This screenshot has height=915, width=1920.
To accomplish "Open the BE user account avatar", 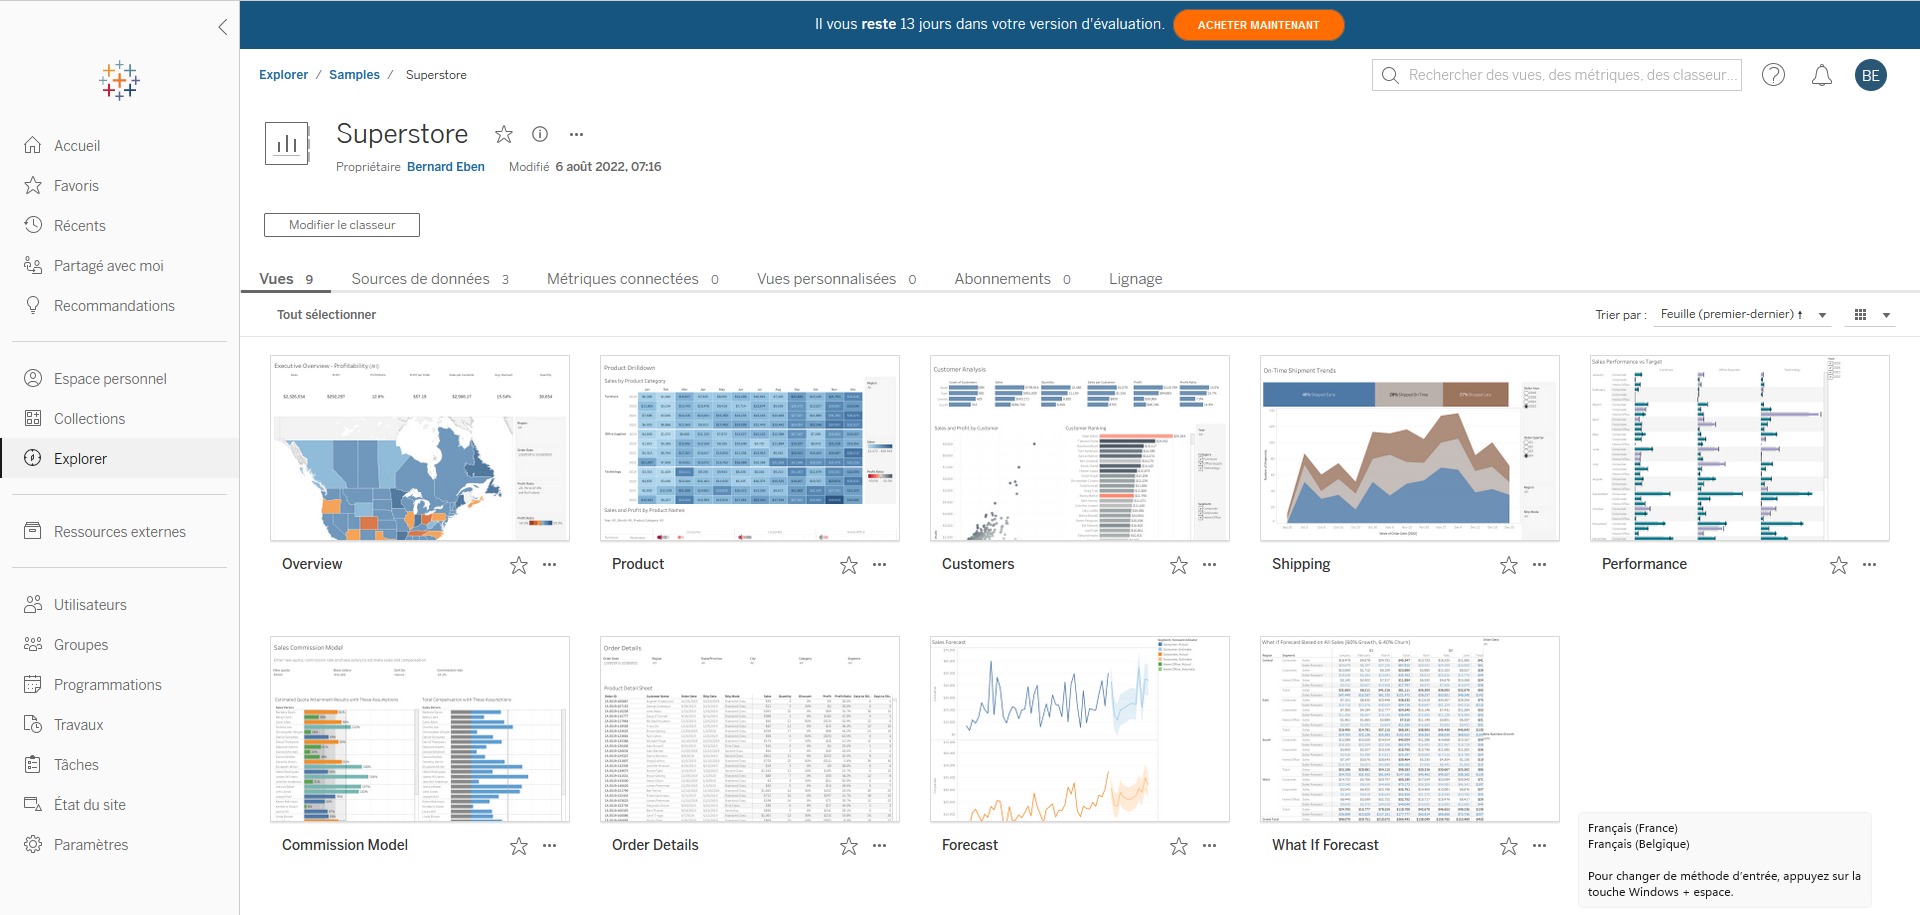I will [x=1870, y=75].
